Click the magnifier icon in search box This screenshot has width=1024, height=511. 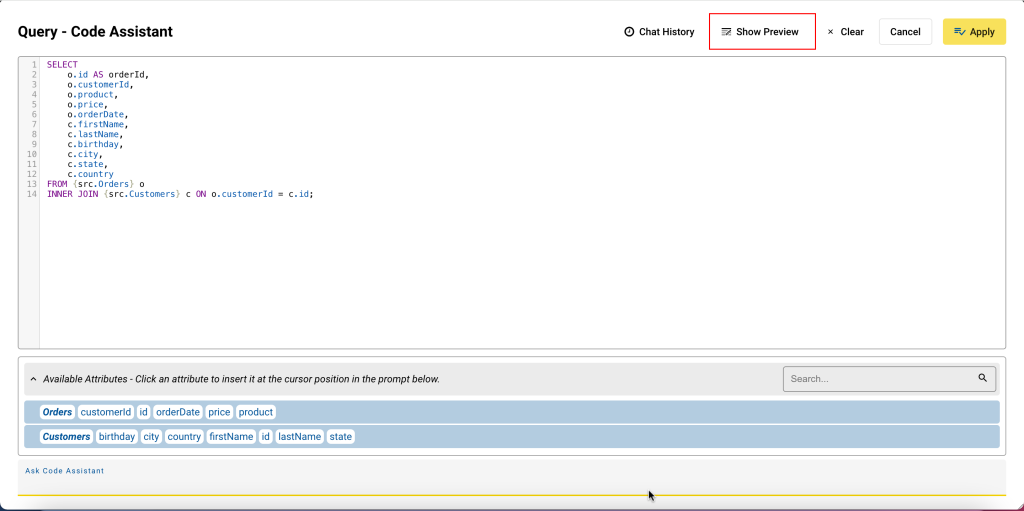click(x=982, y=378)
